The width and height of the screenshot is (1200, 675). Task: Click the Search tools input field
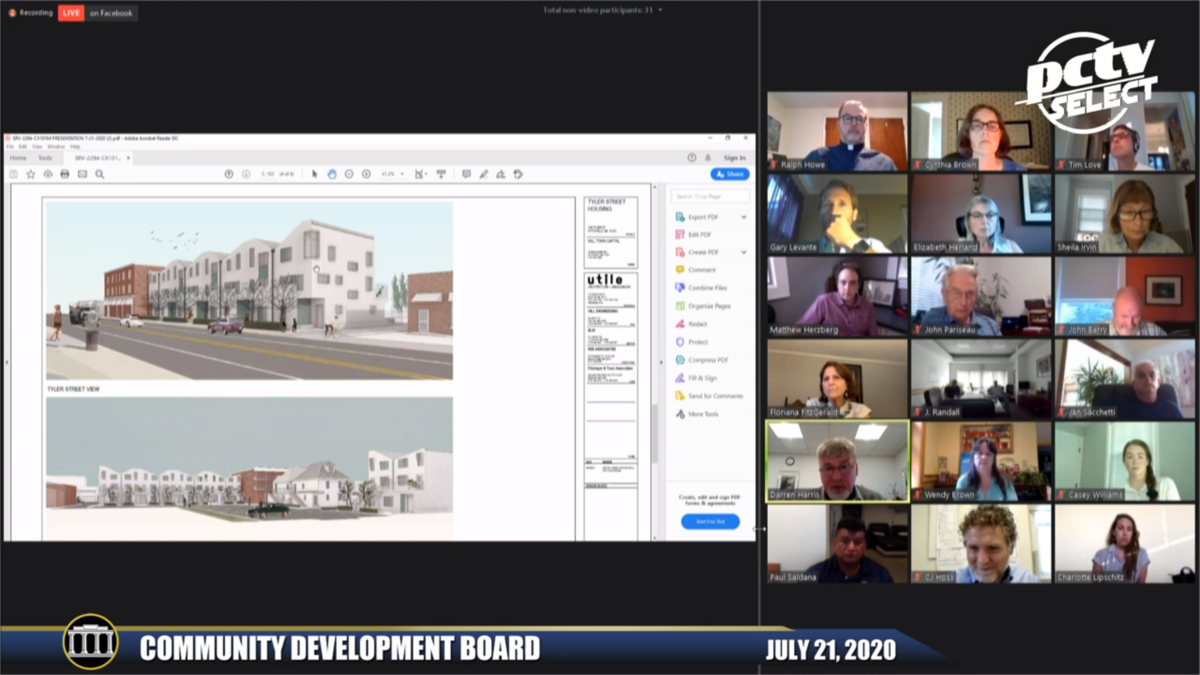(x=710, y=197)
